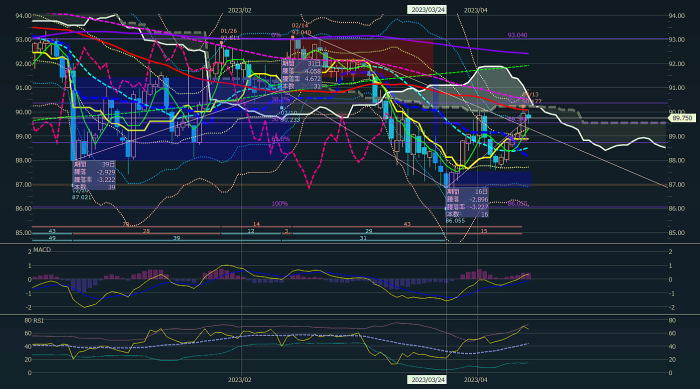Screen dimensions: 700x389
Task: Open the 31日 period info box
Action: [x=301, y=75]
